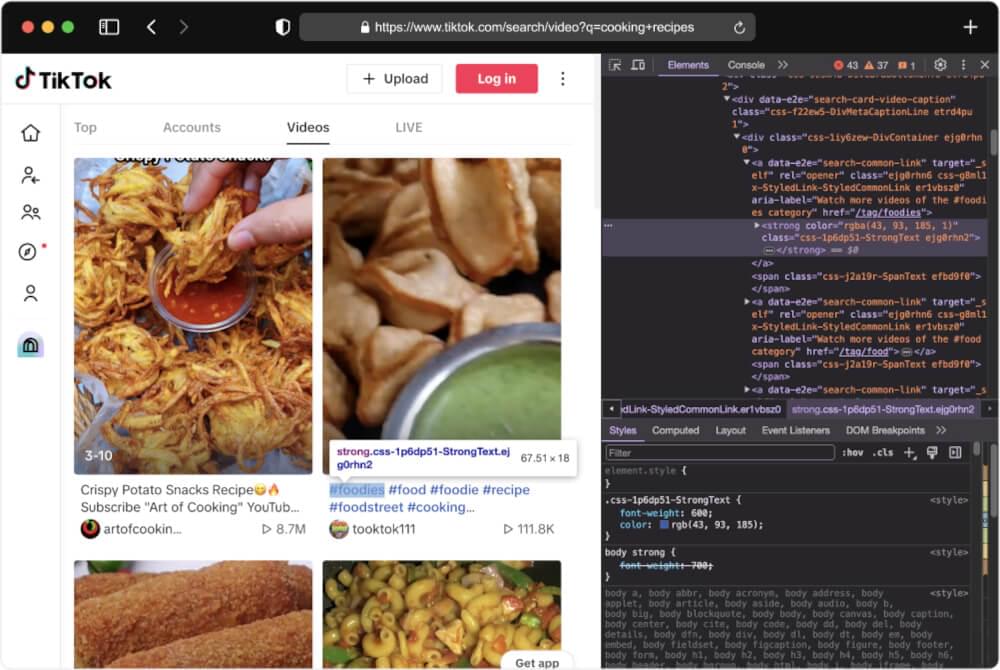The height and width of the screenshot is (670, 1000).
Task: Open the Following sidebar icon
Action: click(31, 175)
